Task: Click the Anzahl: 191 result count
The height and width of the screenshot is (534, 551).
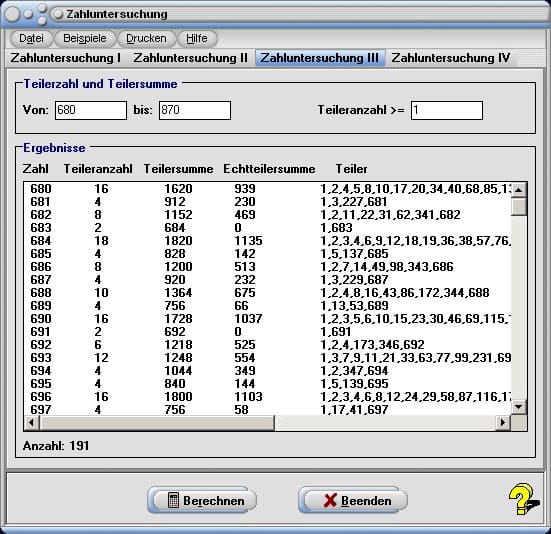Action: coord(56,446)
